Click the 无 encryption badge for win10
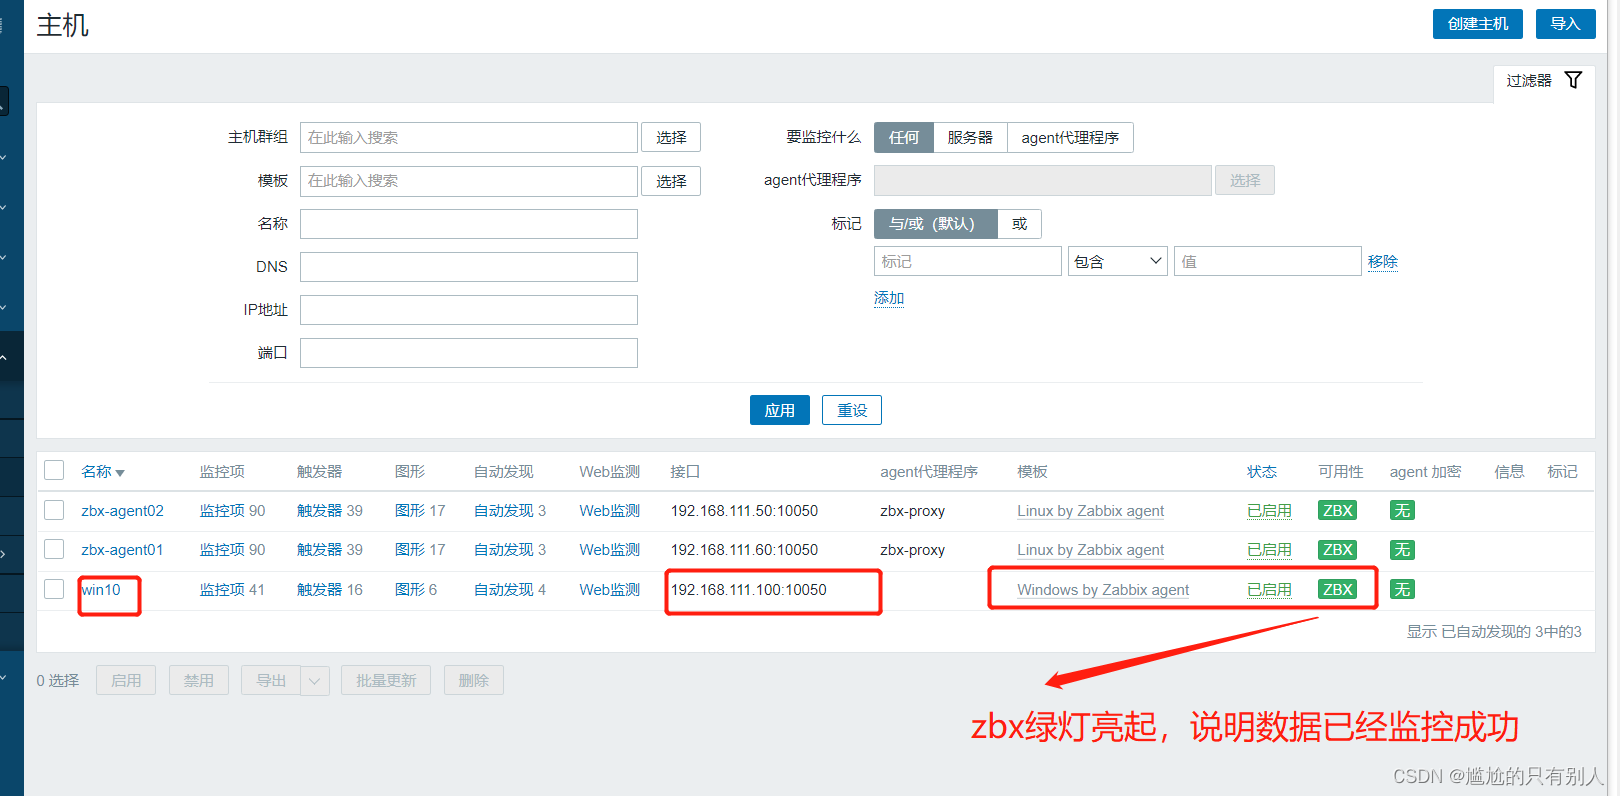 coord(1402,589)
